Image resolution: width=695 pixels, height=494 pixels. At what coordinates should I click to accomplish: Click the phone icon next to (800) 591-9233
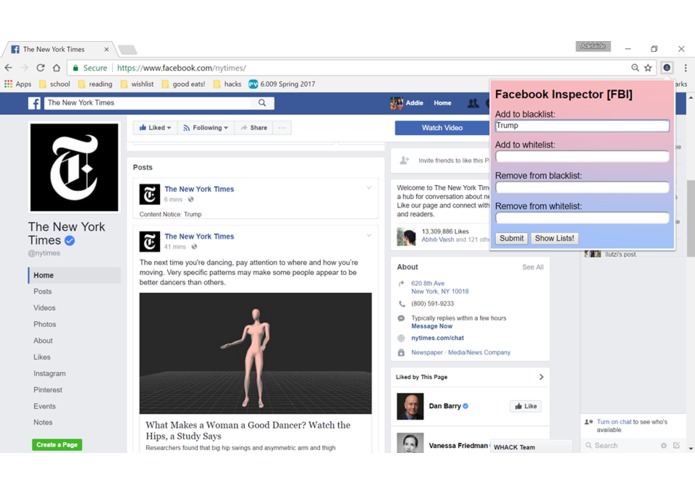pyautogui.click(x=402, y=304)
